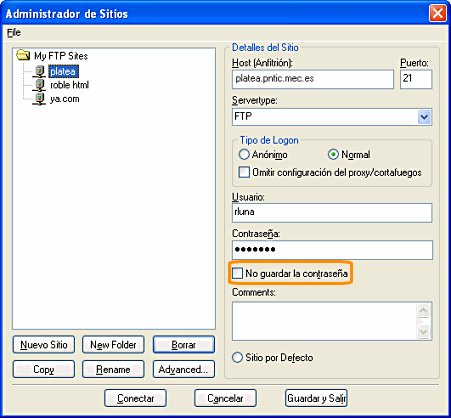Click the Conectar button
This screenshot has height=418, width=451.
point(135,398)
